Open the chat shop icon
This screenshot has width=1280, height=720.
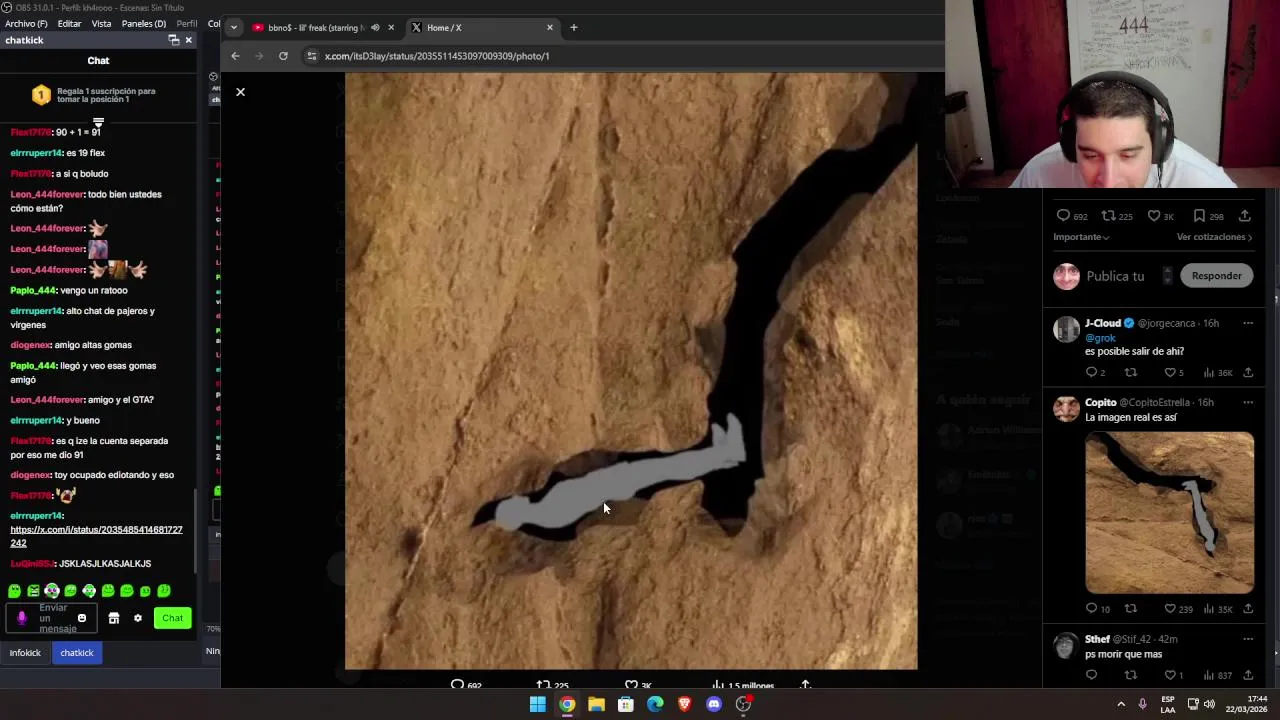coord(114,618)
